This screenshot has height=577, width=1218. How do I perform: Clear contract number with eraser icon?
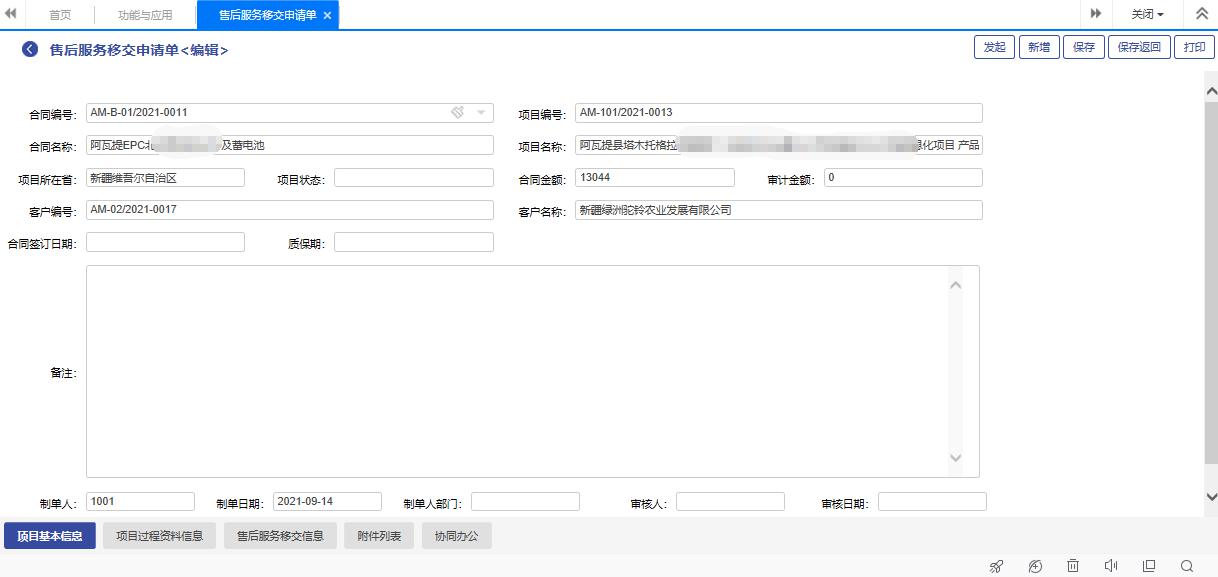[457, 113]
